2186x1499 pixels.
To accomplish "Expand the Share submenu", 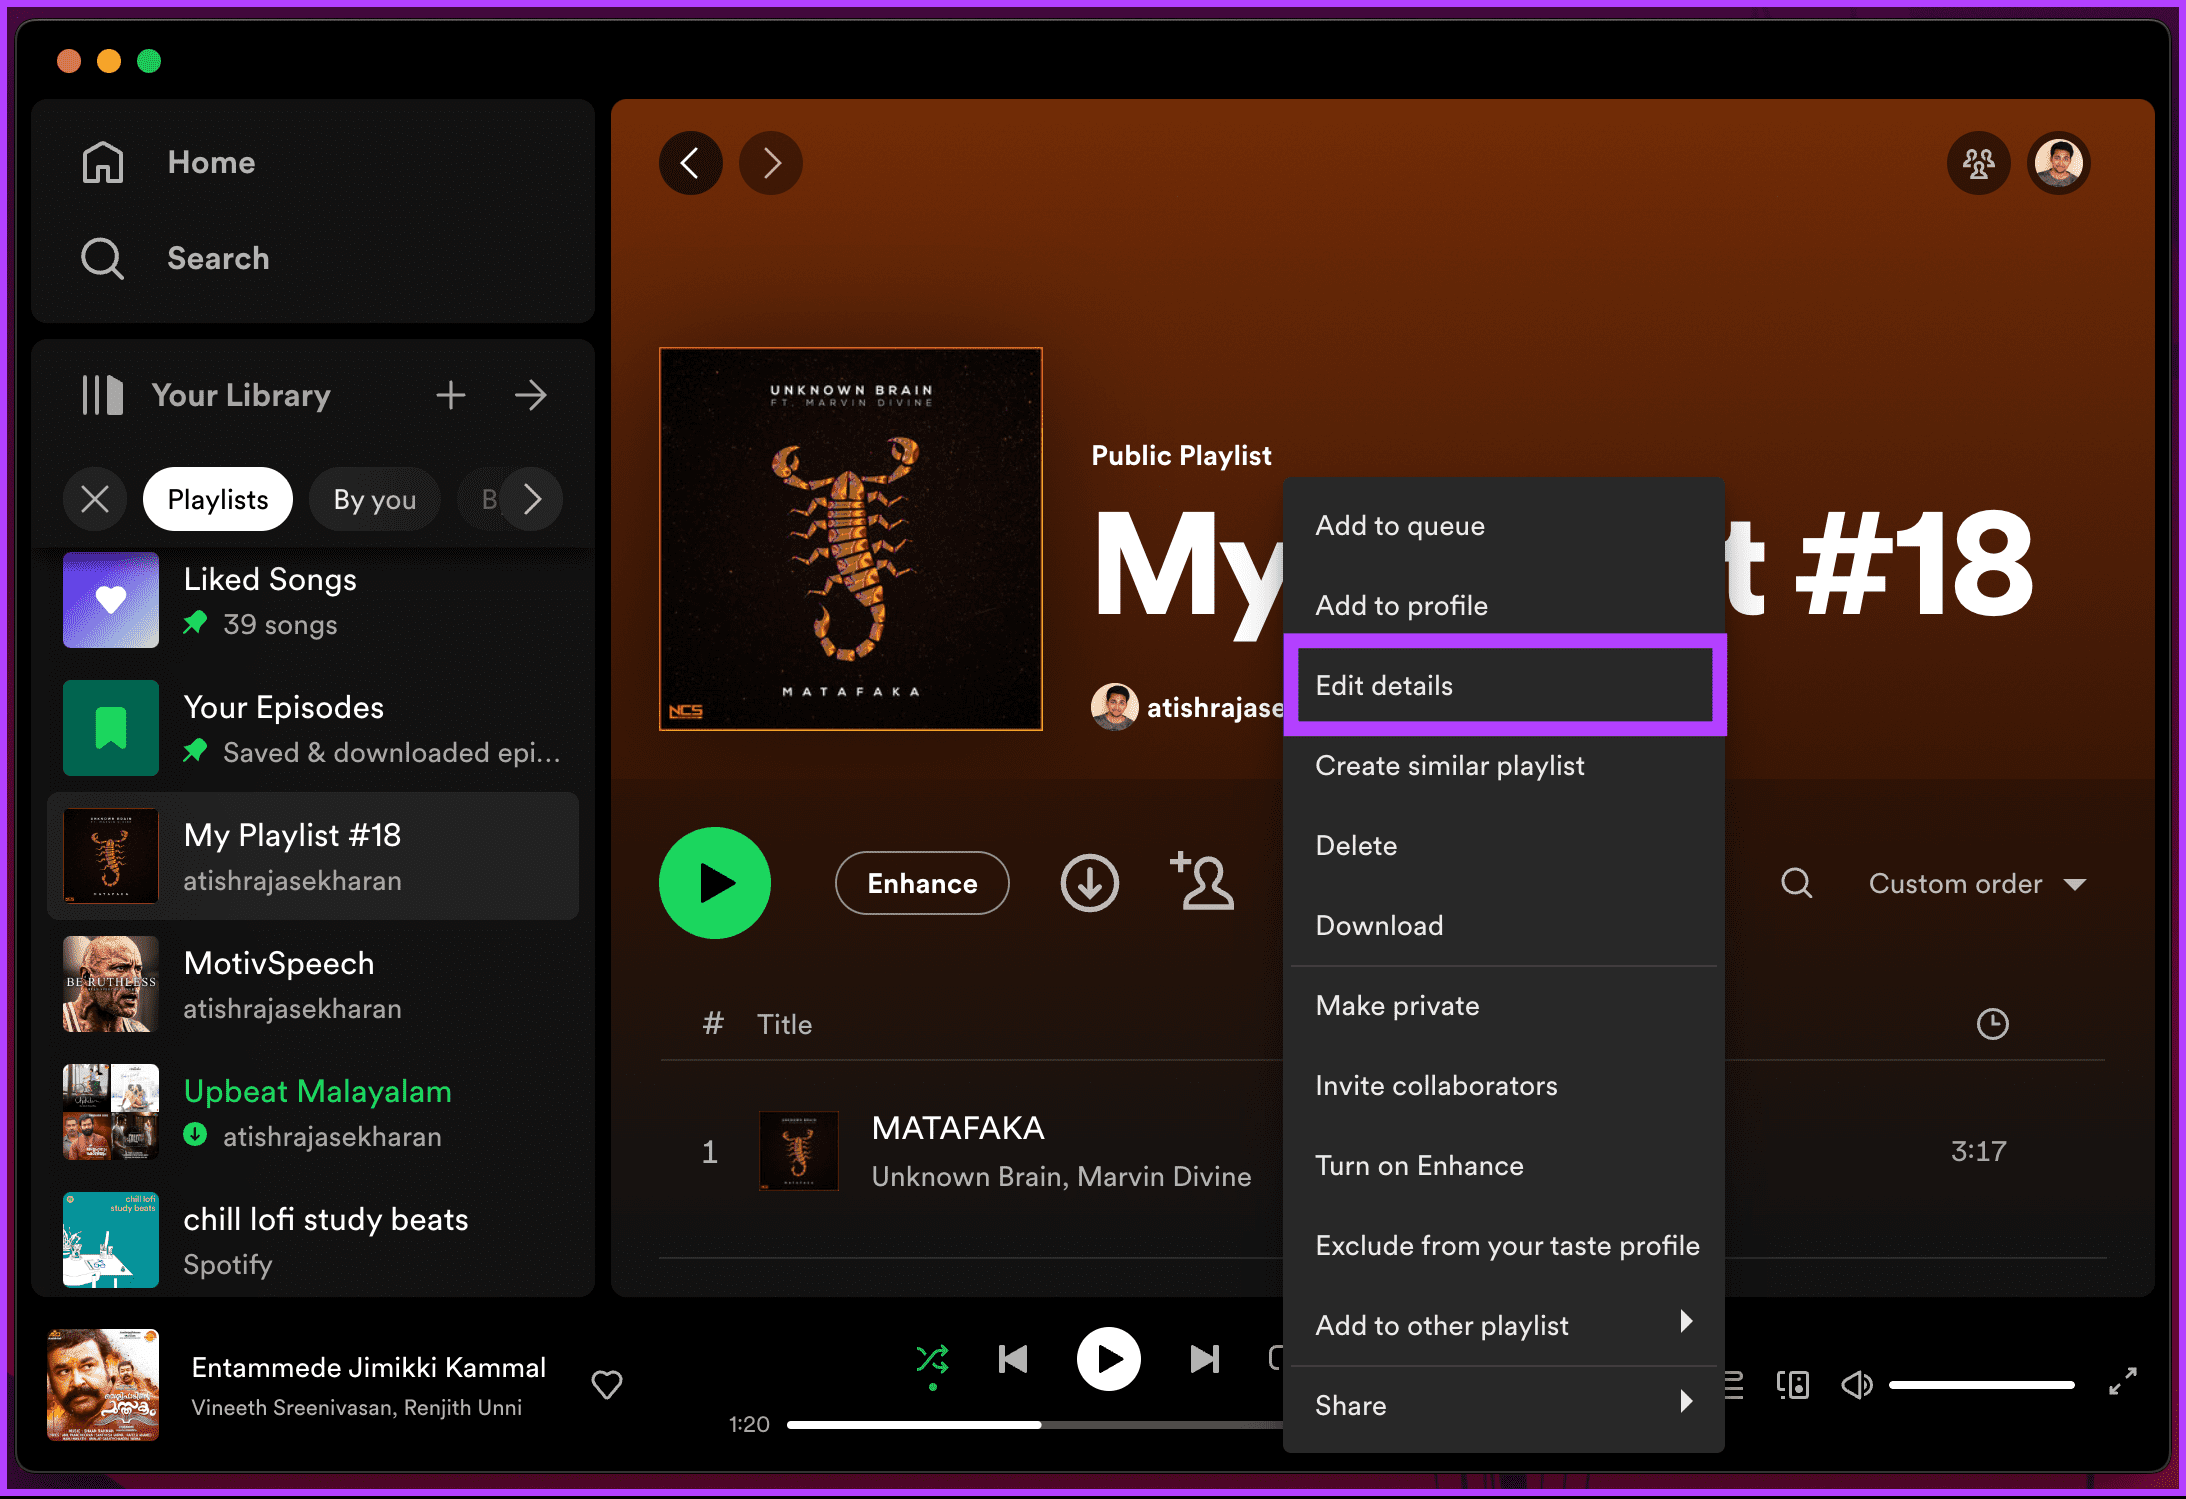I will click(x=1504, y=1405).
